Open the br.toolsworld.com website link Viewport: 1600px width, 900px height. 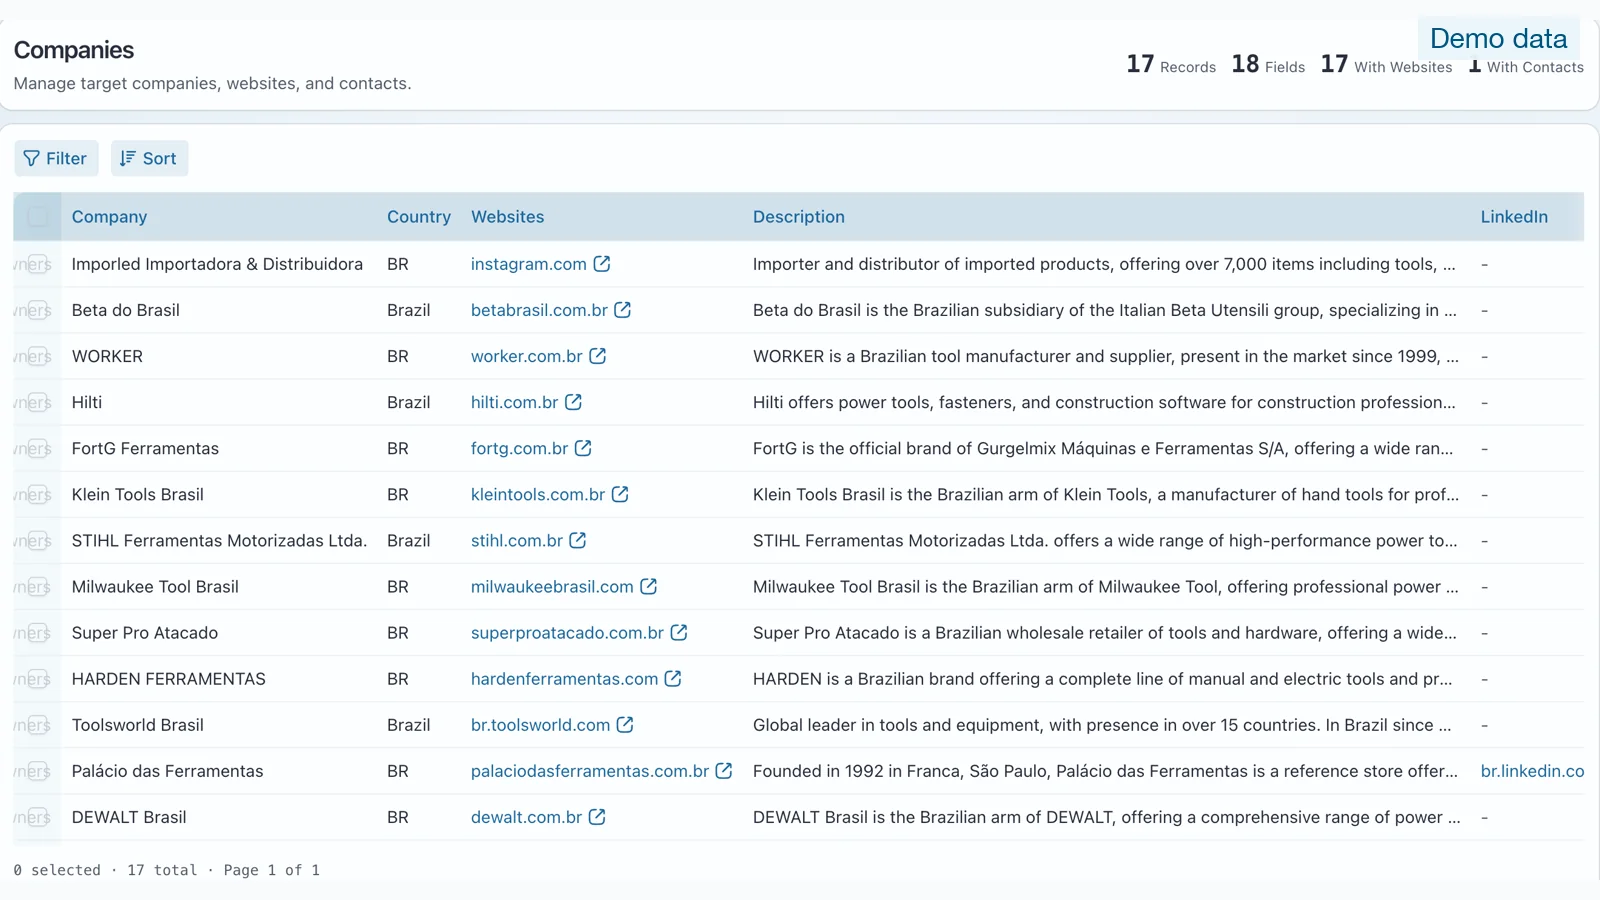(x=540, y=724)
